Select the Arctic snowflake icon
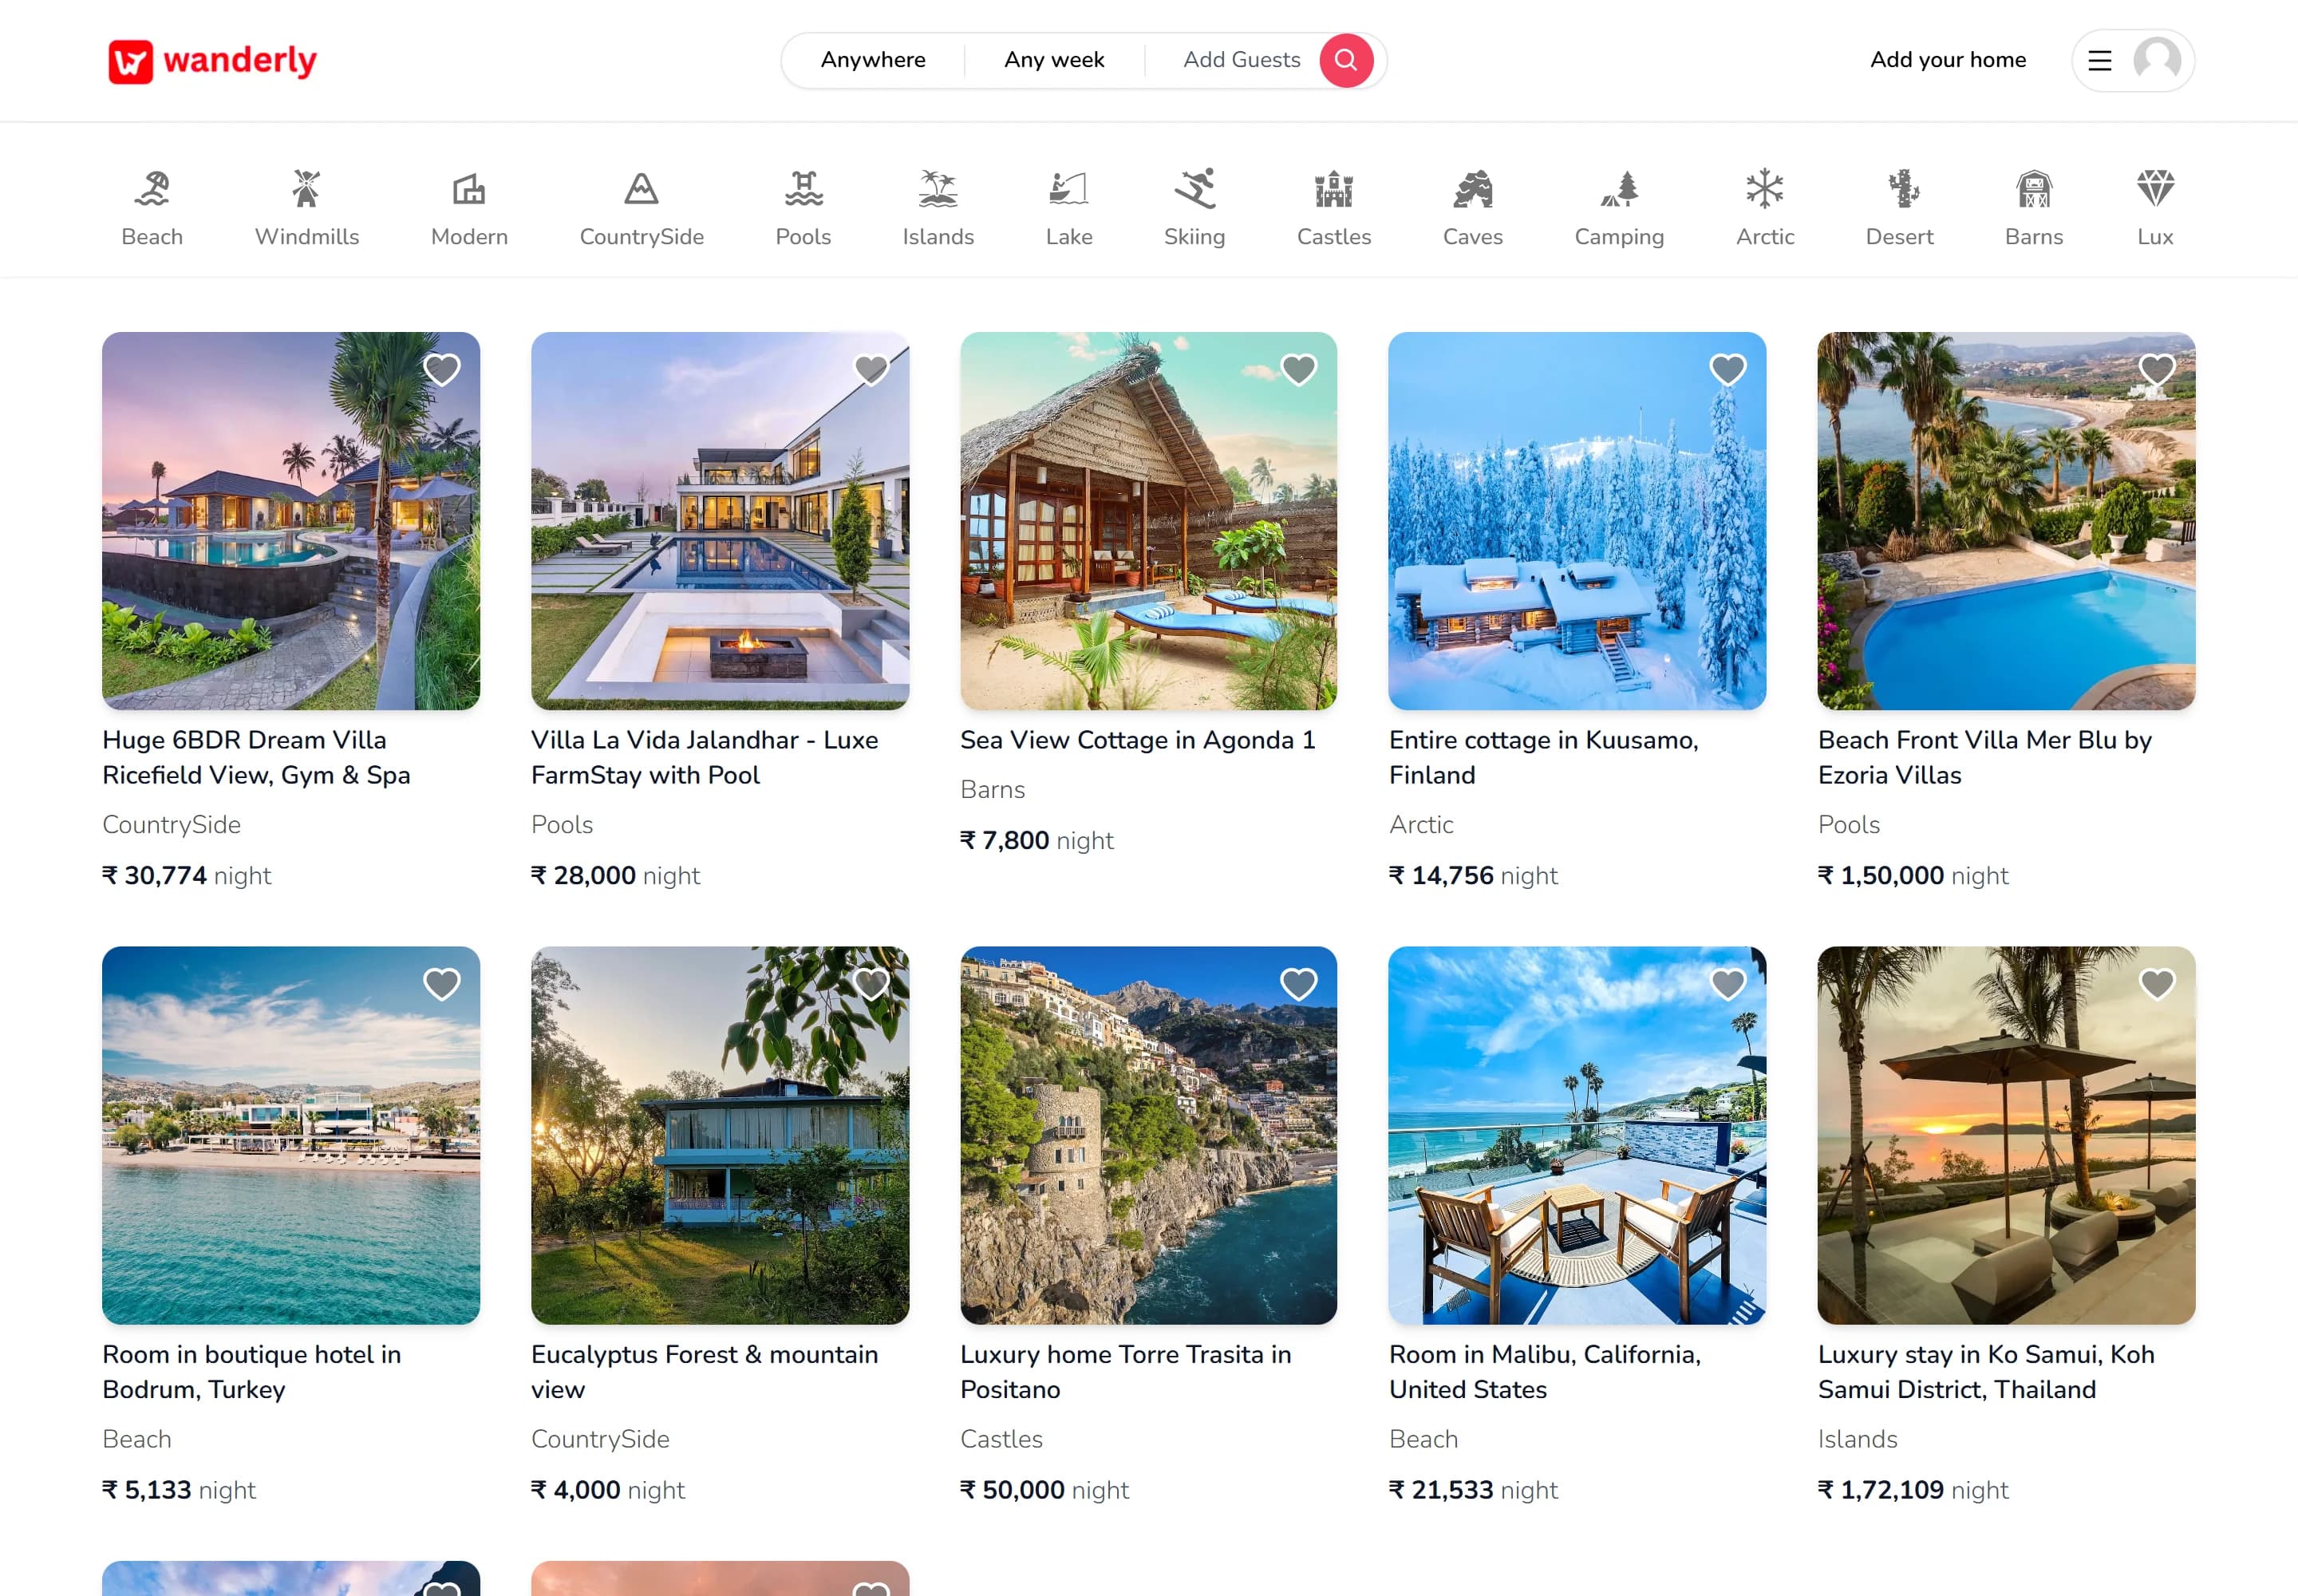 pos(1764,188)
